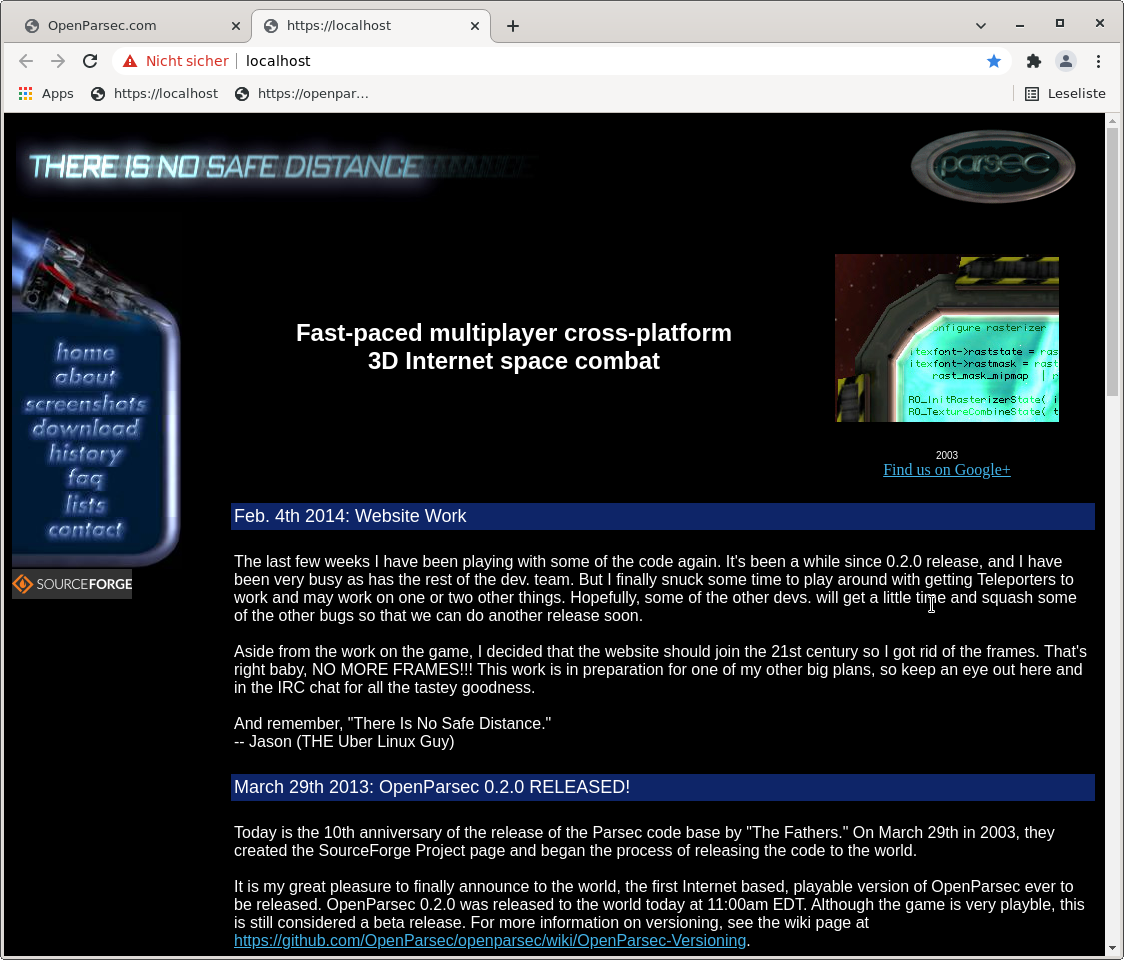Click the vertical scrollbar thumb

click(1112, 262)
